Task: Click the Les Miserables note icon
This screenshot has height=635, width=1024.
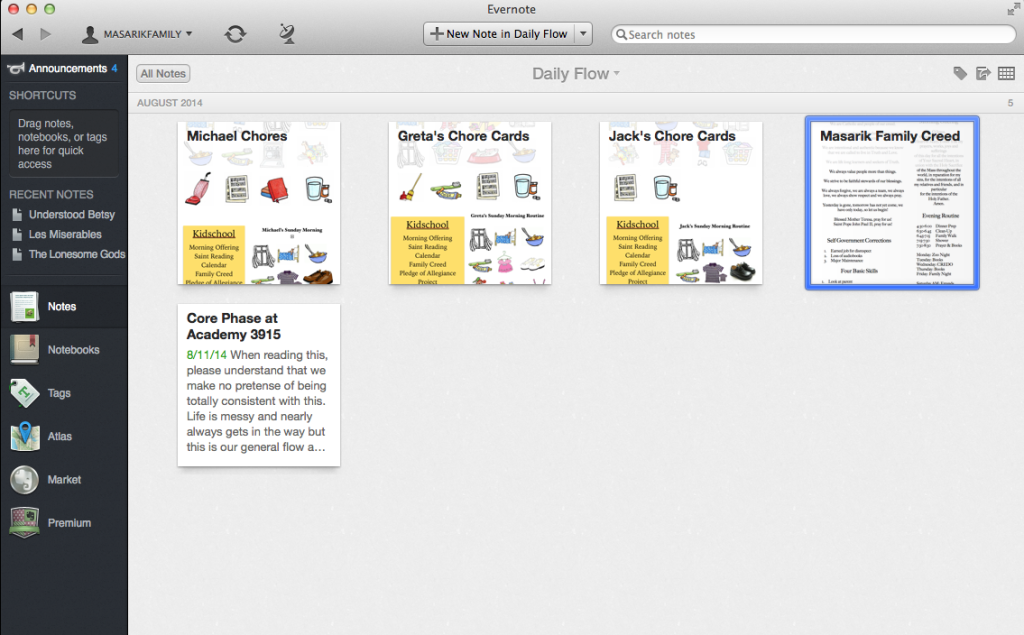Action: 17,235
